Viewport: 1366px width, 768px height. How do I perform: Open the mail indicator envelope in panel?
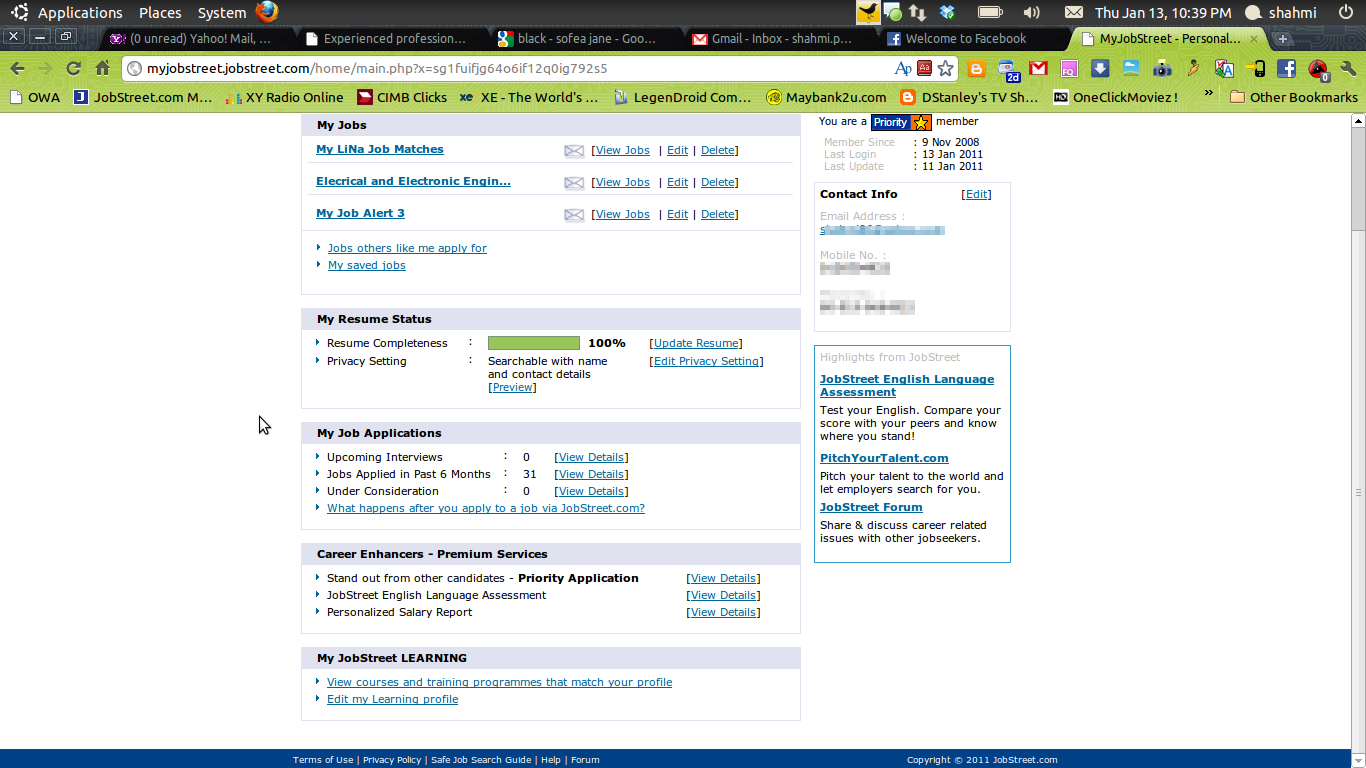click(1074, 13)
